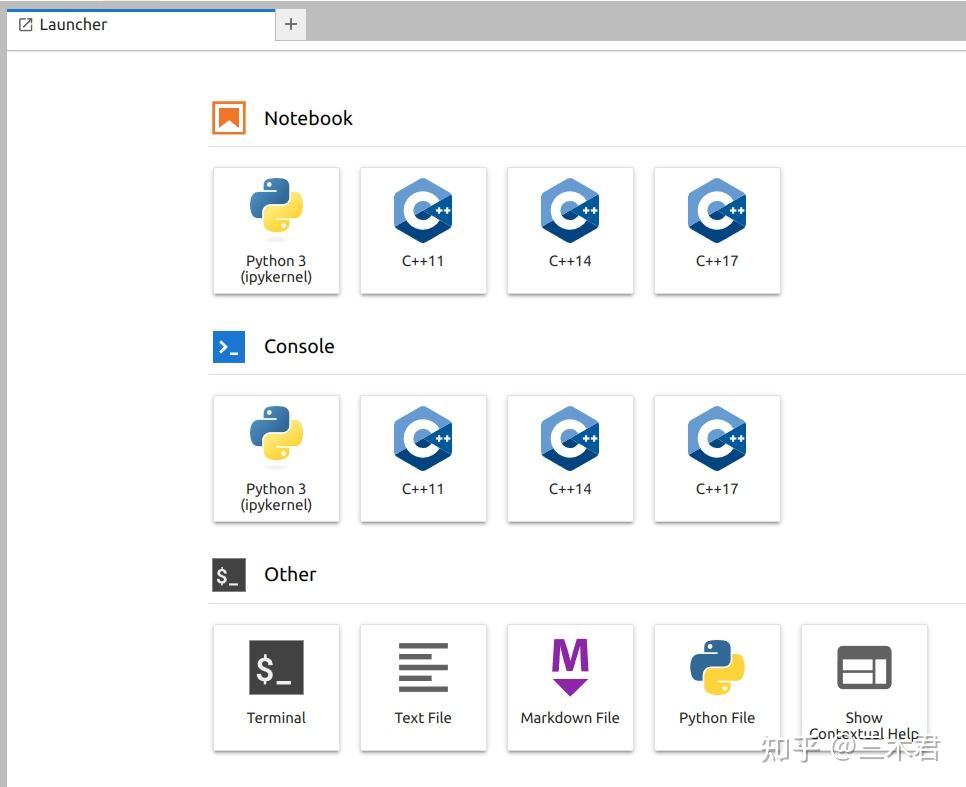The height and width of the screenshot is (787, 966).
Task: Create a new Python File
Action: click(717, 688)
